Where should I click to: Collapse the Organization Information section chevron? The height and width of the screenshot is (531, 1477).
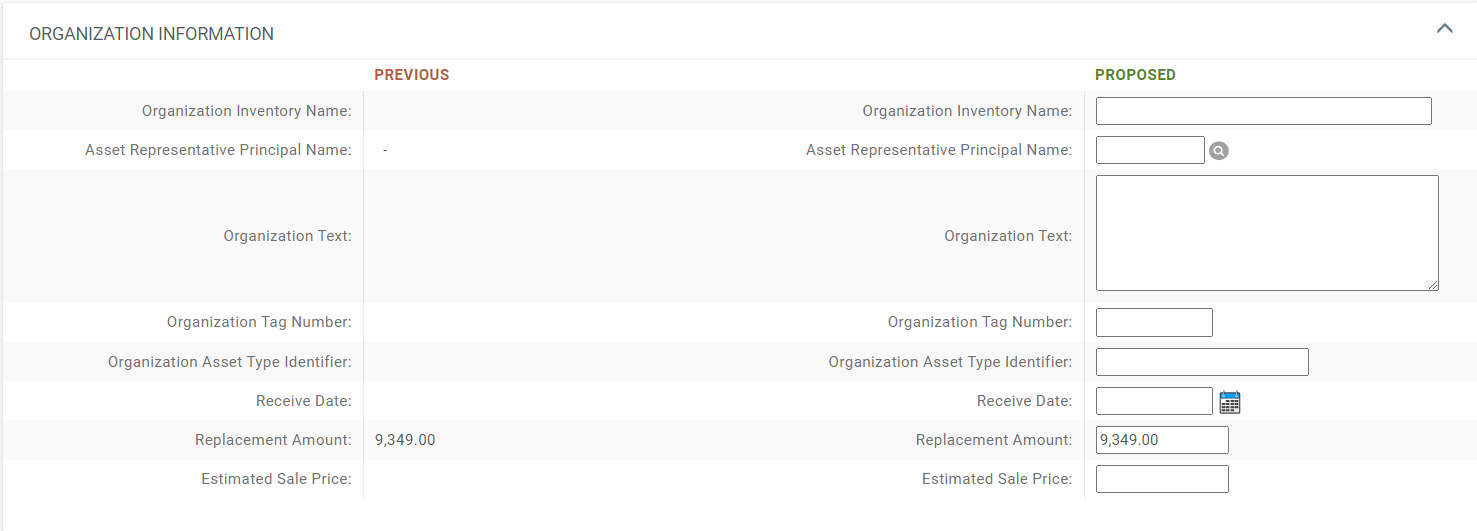click(1444, 29)
